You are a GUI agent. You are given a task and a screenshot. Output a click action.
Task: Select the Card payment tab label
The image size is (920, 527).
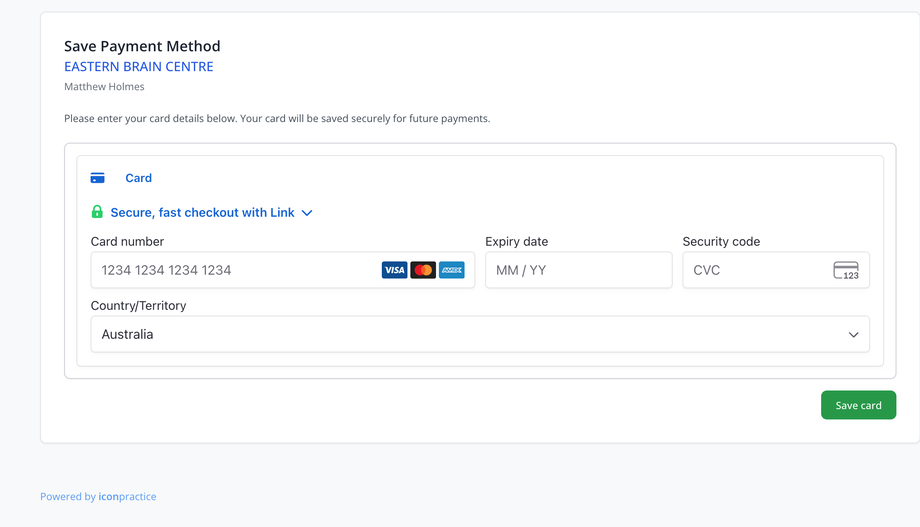138,178
